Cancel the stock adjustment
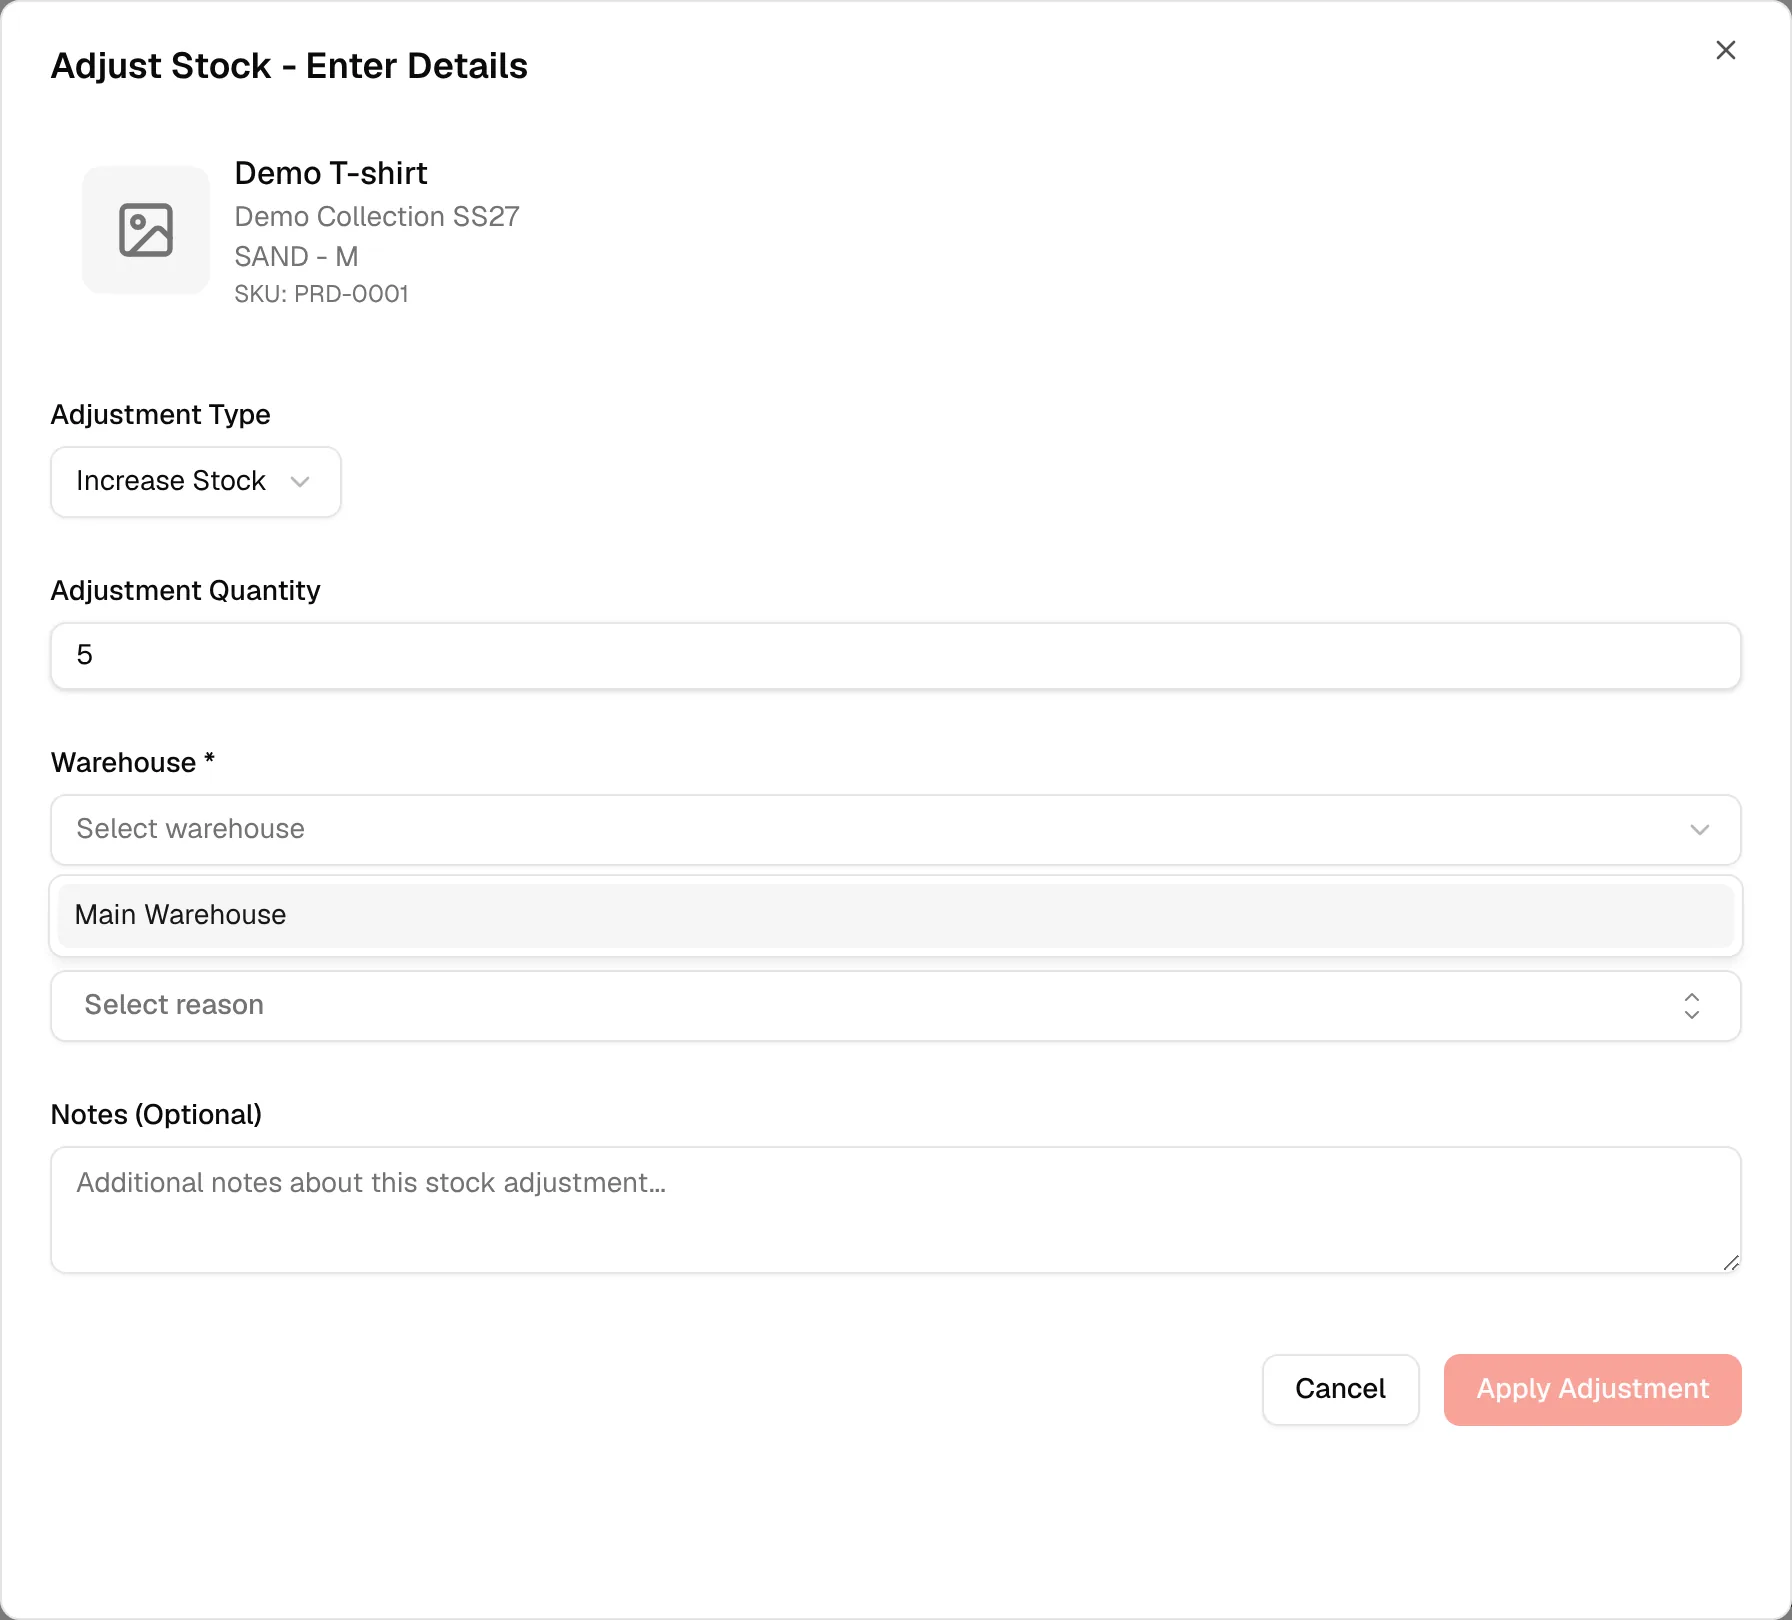The height and width of the screenshot is (1620, 1792). pyautogui.click(x=1340, y=1390)
